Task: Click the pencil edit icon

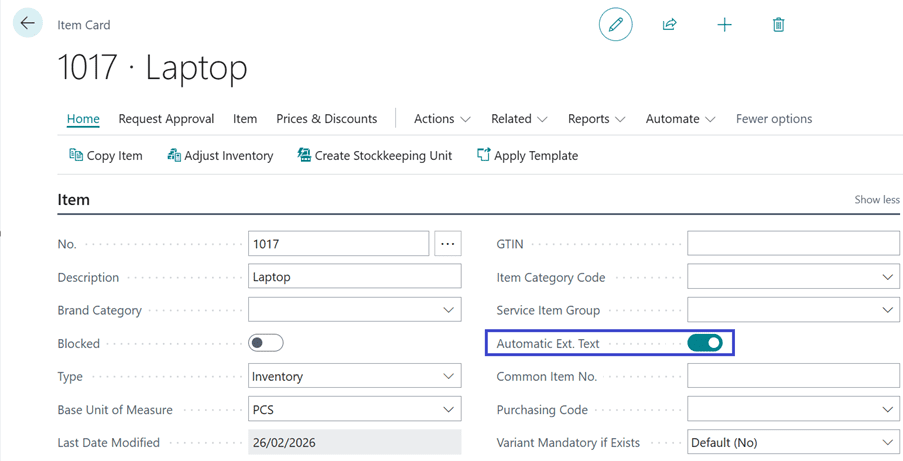Action: [615, 24]
